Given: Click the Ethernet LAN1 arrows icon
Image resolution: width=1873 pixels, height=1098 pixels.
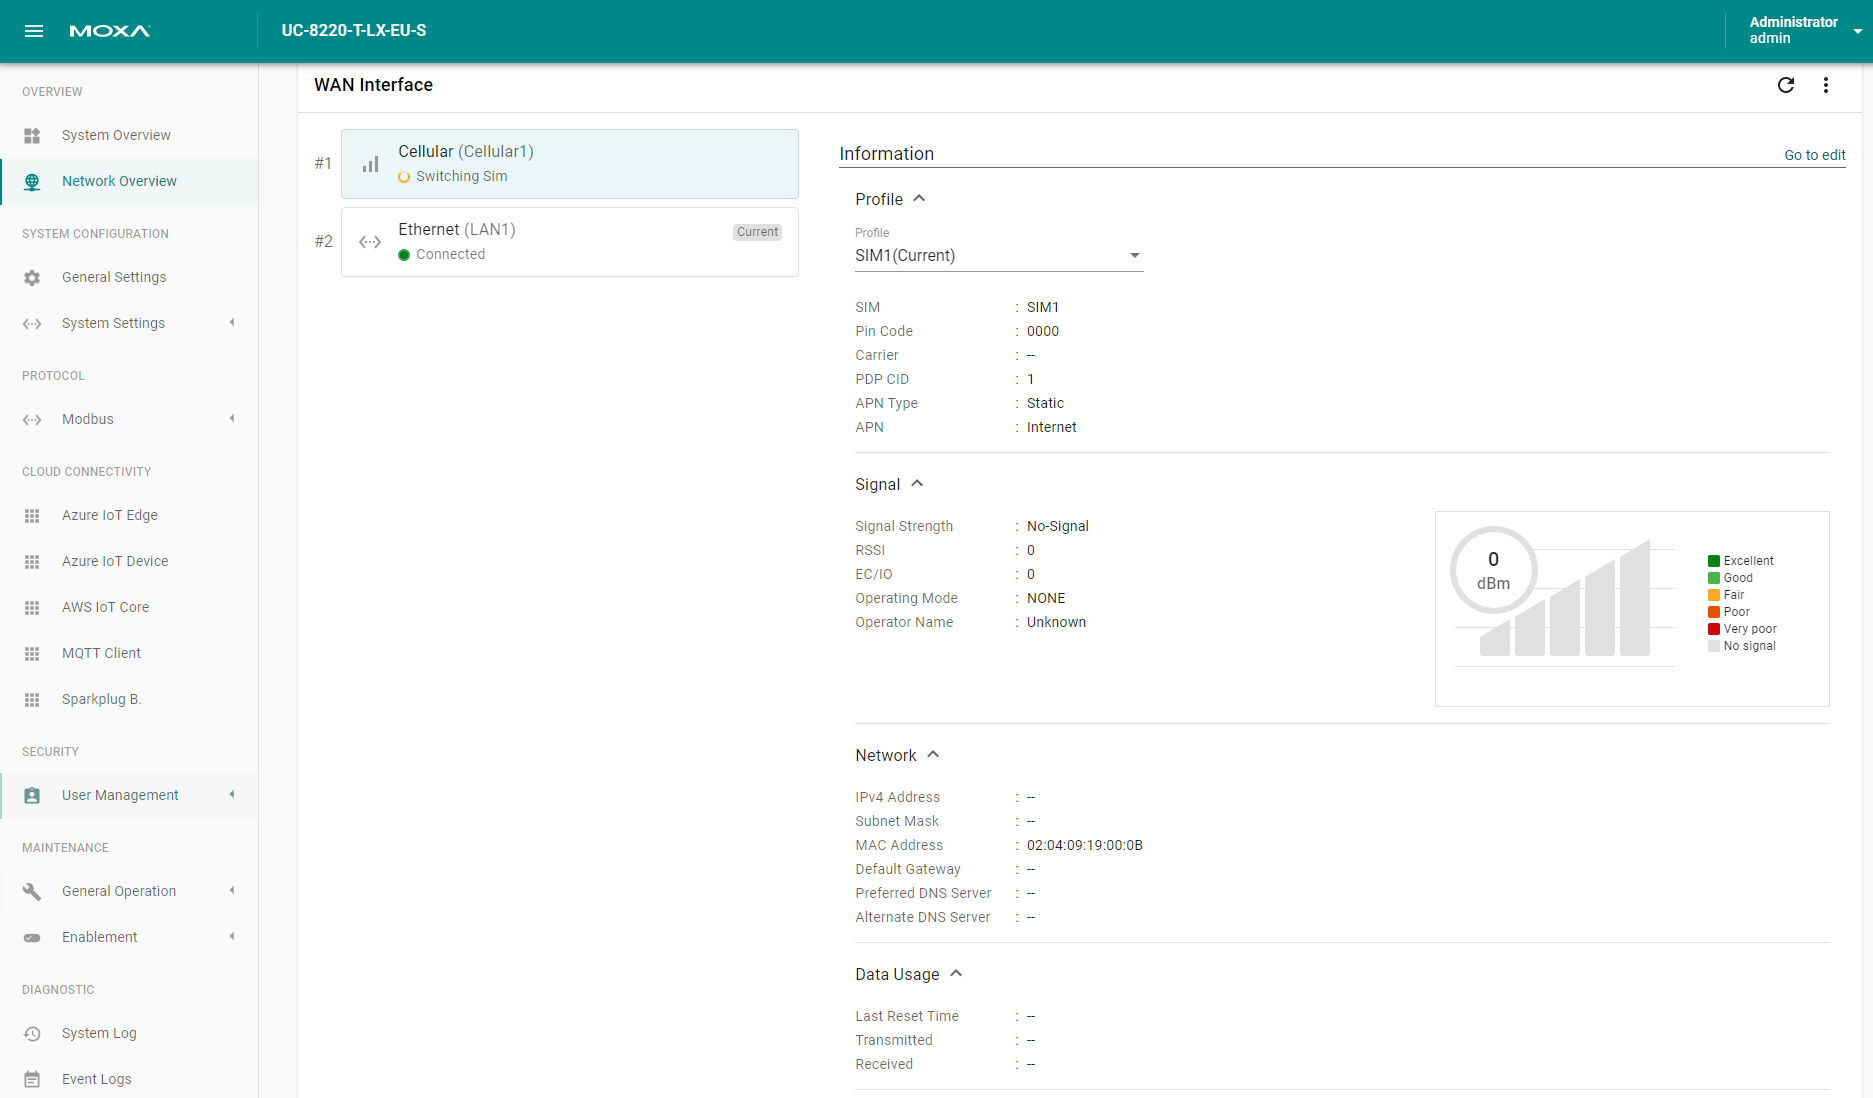Looking at the screenshot, I should click(370, 242).
